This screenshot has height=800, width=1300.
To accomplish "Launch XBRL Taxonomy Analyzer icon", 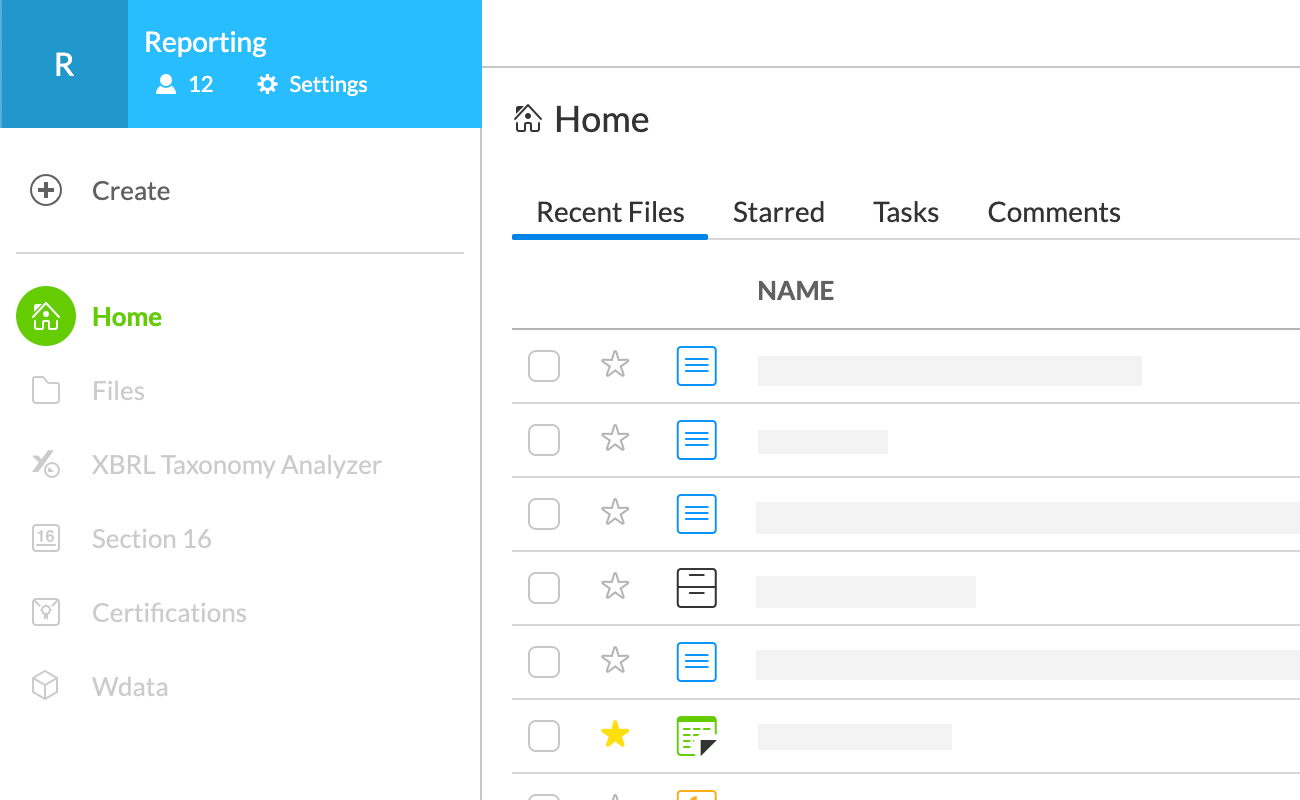I will pos(46,465).
